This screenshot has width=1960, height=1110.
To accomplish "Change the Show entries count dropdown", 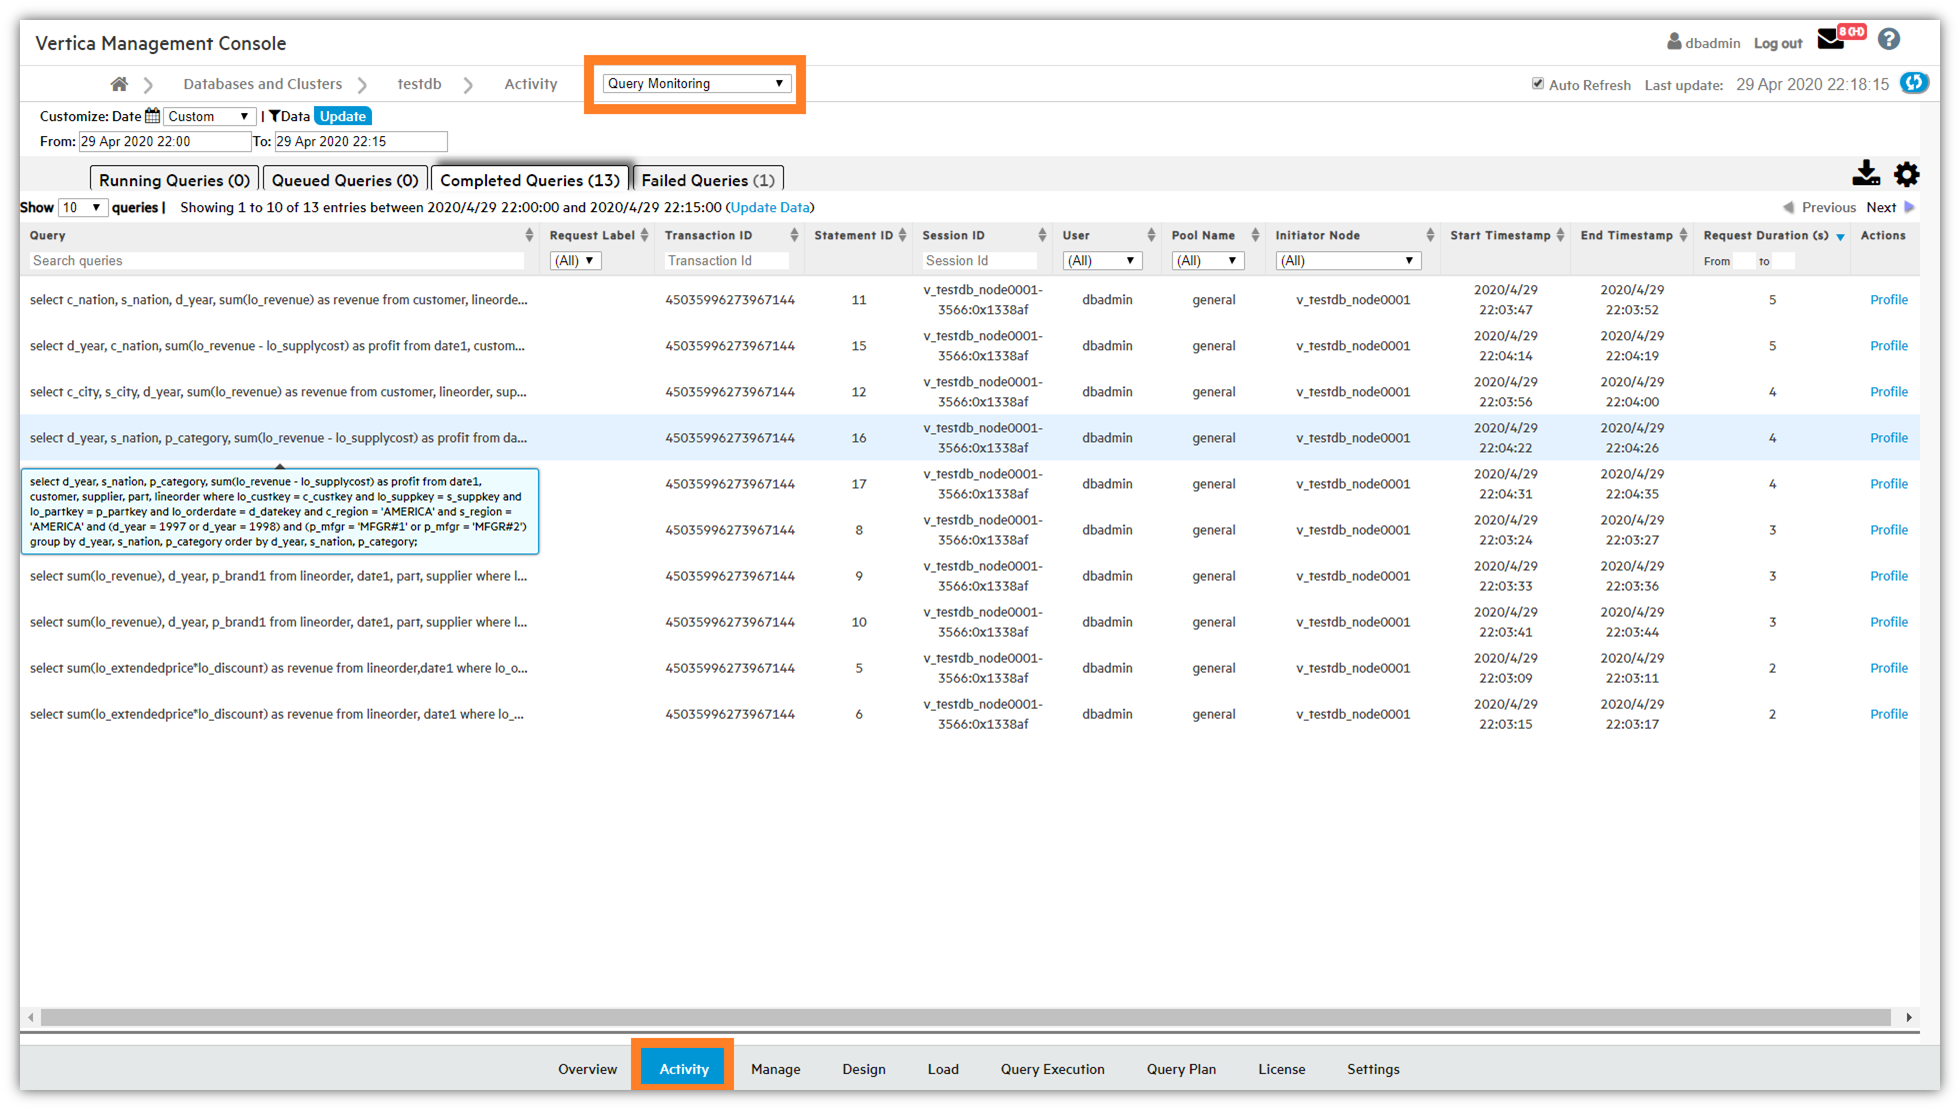I will pos(82,208).
